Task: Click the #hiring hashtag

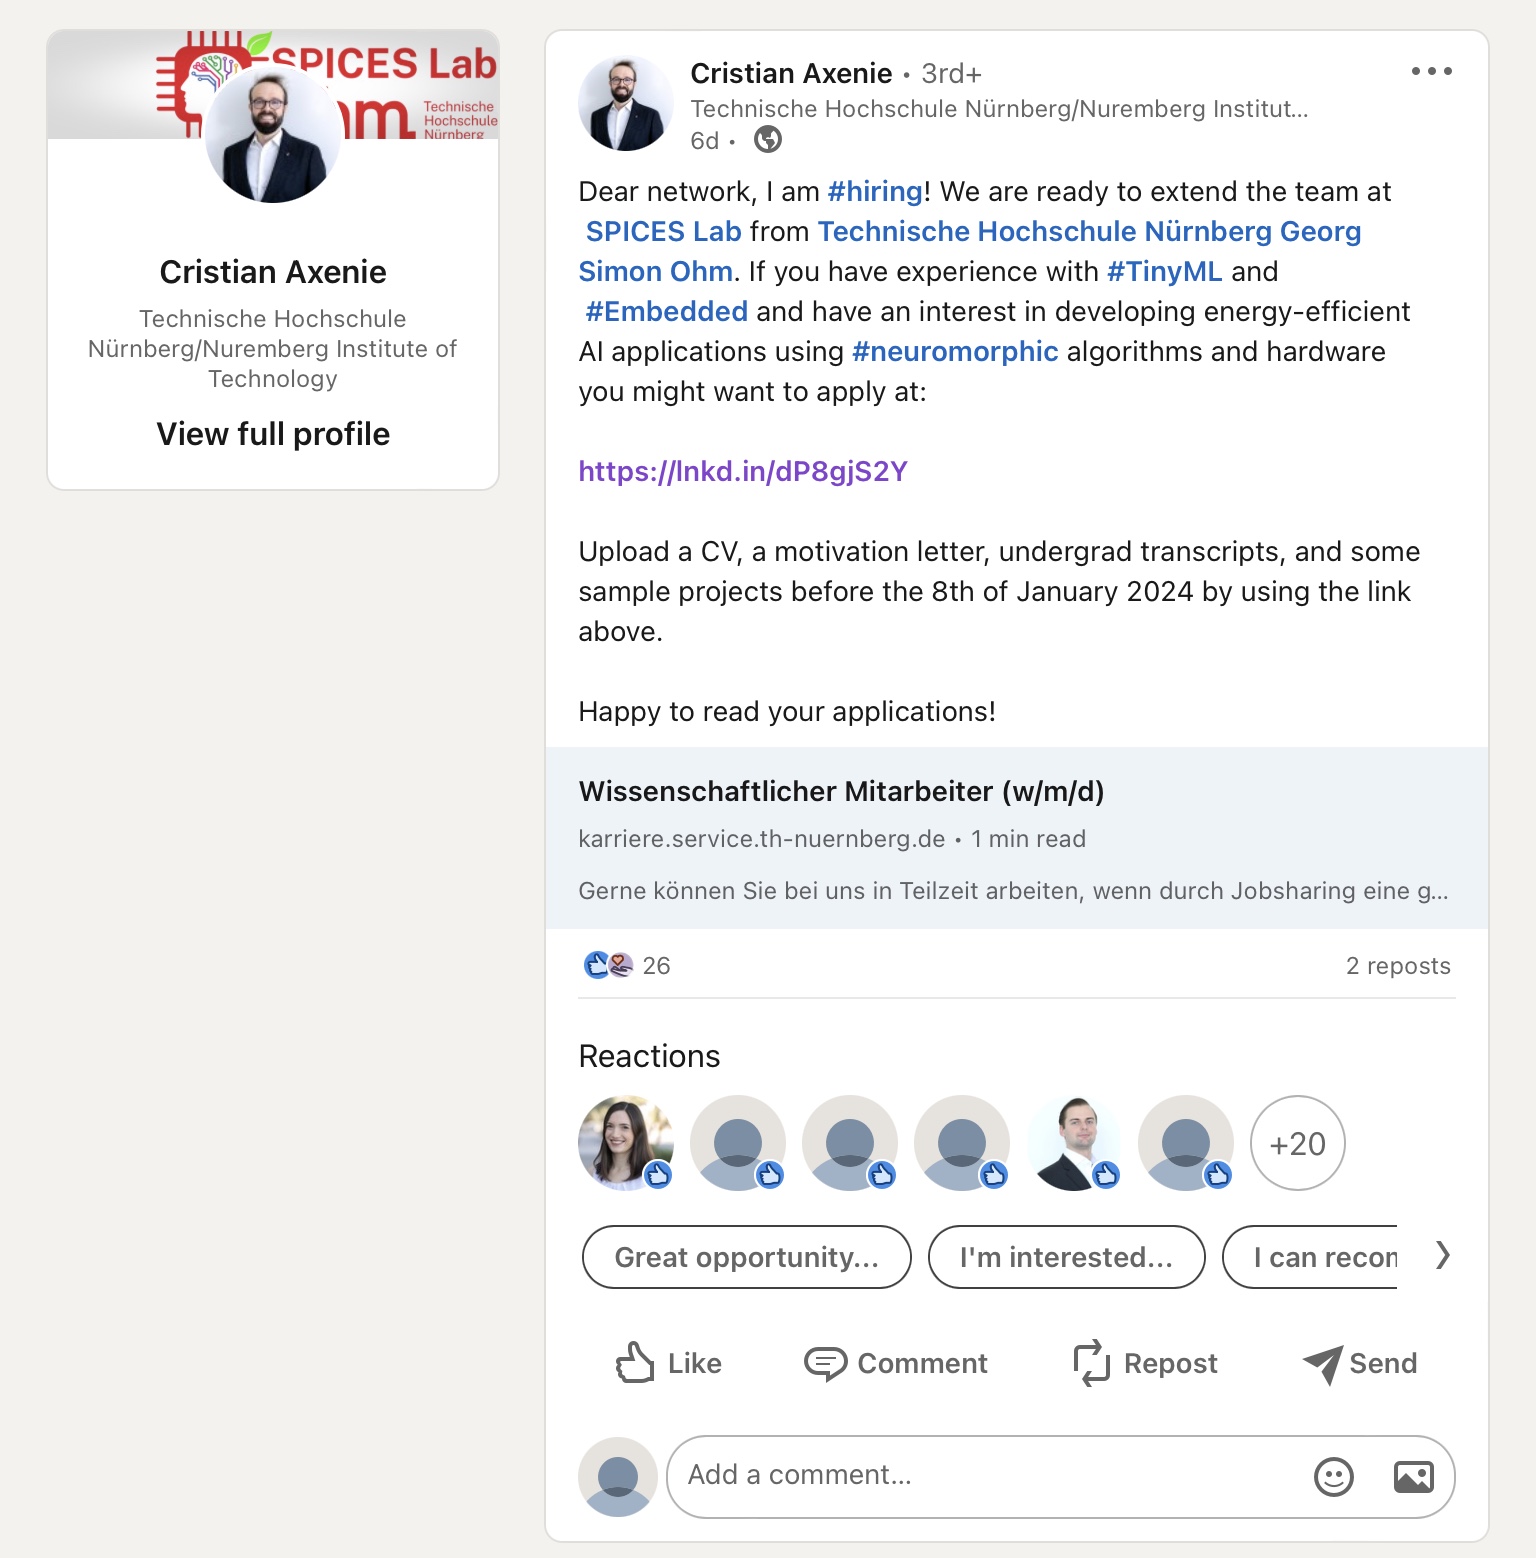Action: click(875, 191)
